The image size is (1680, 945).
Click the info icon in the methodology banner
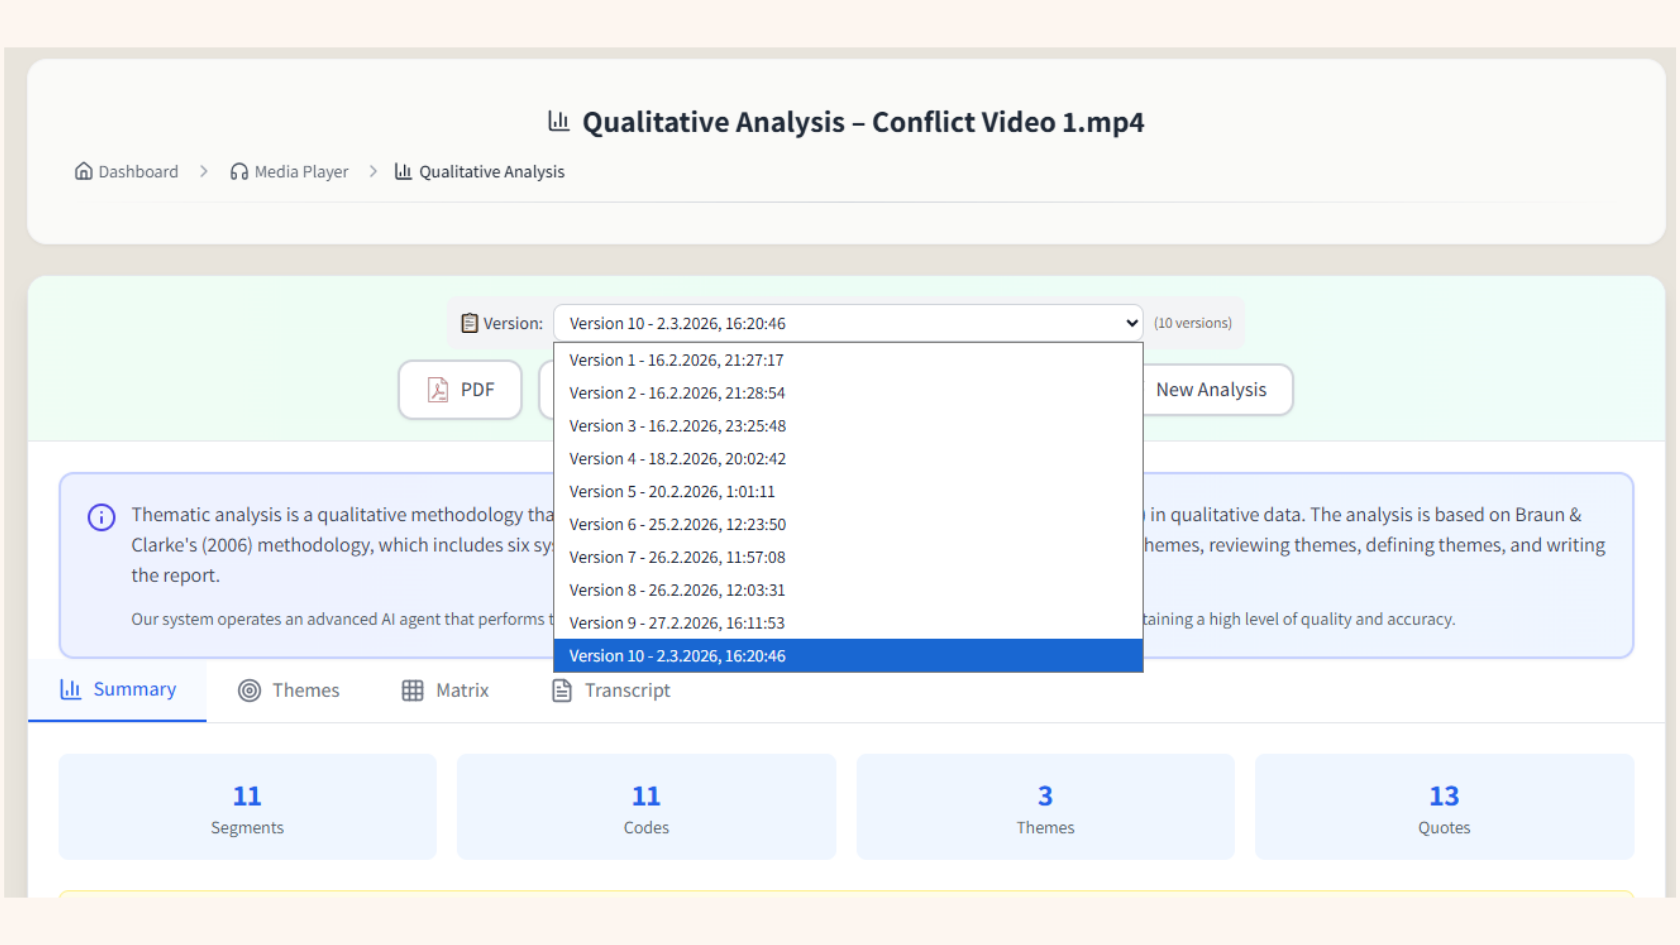[x=100, y=517]
